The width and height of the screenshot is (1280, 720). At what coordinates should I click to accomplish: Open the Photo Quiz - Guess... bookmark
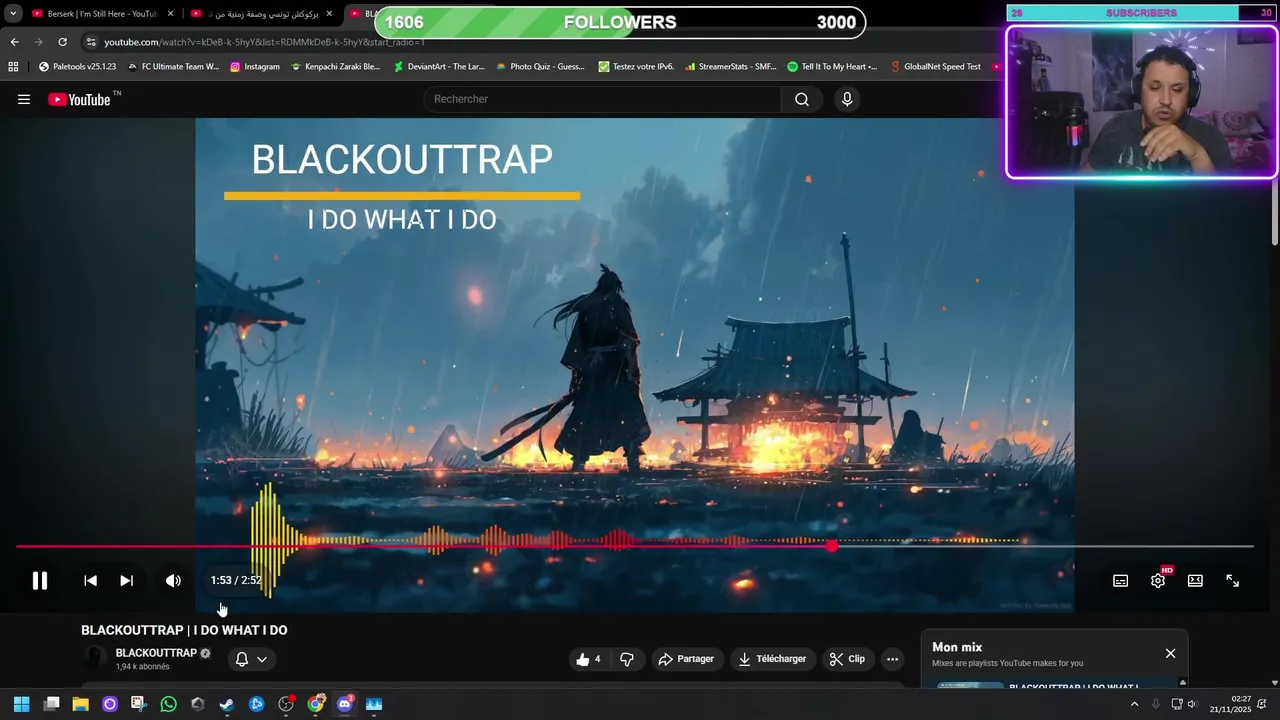(x=540, y=67)
